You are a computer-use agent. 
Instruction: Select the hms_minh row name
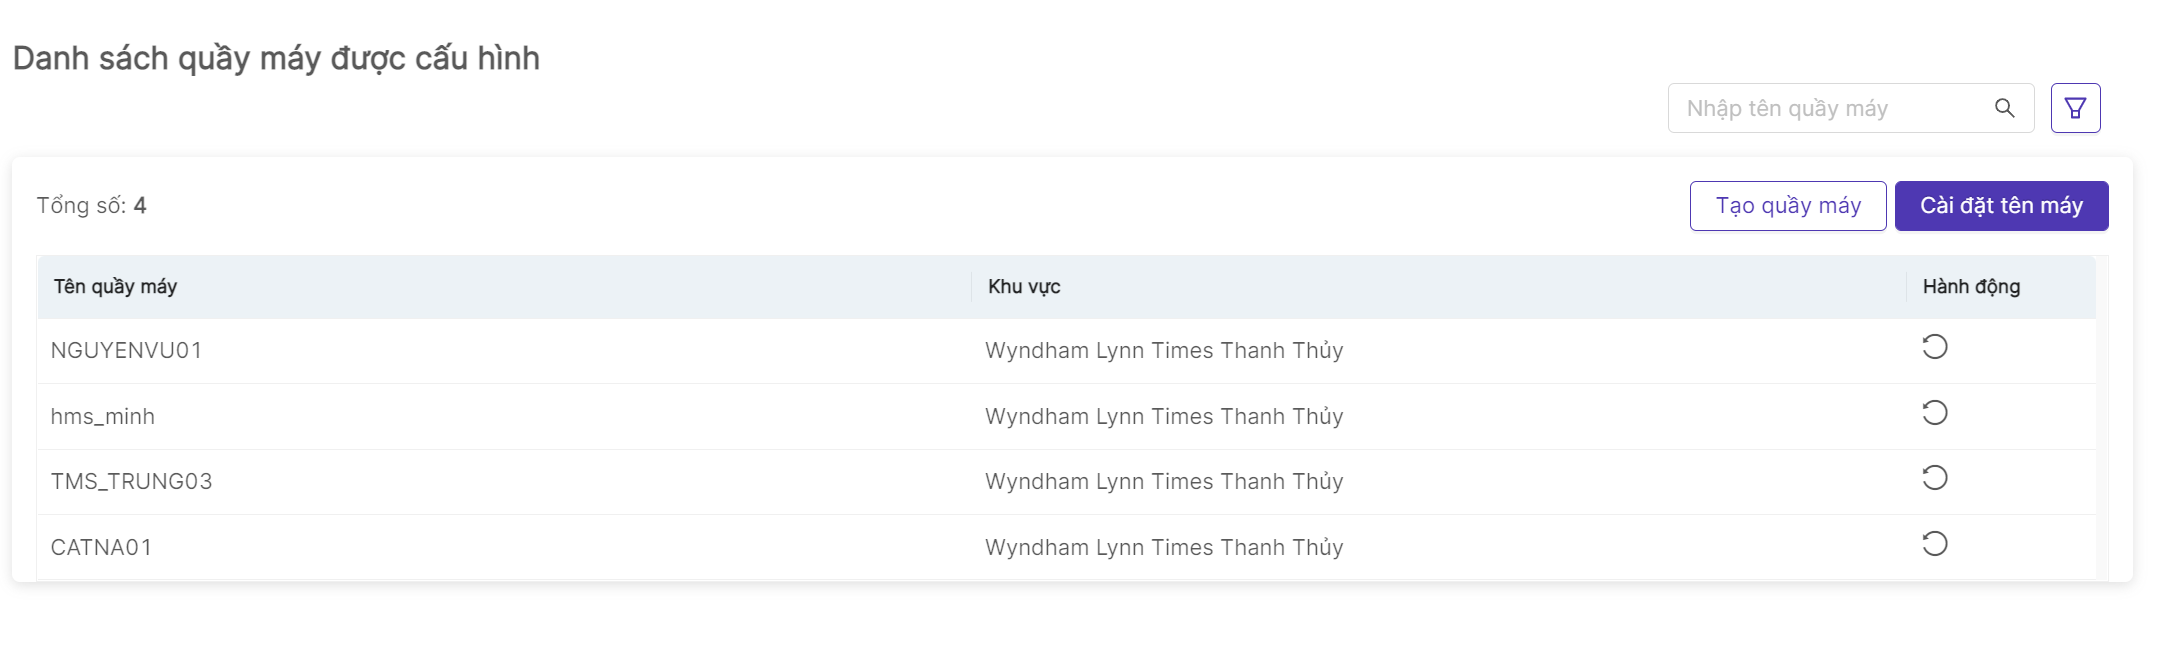click(x=103, y=417)
